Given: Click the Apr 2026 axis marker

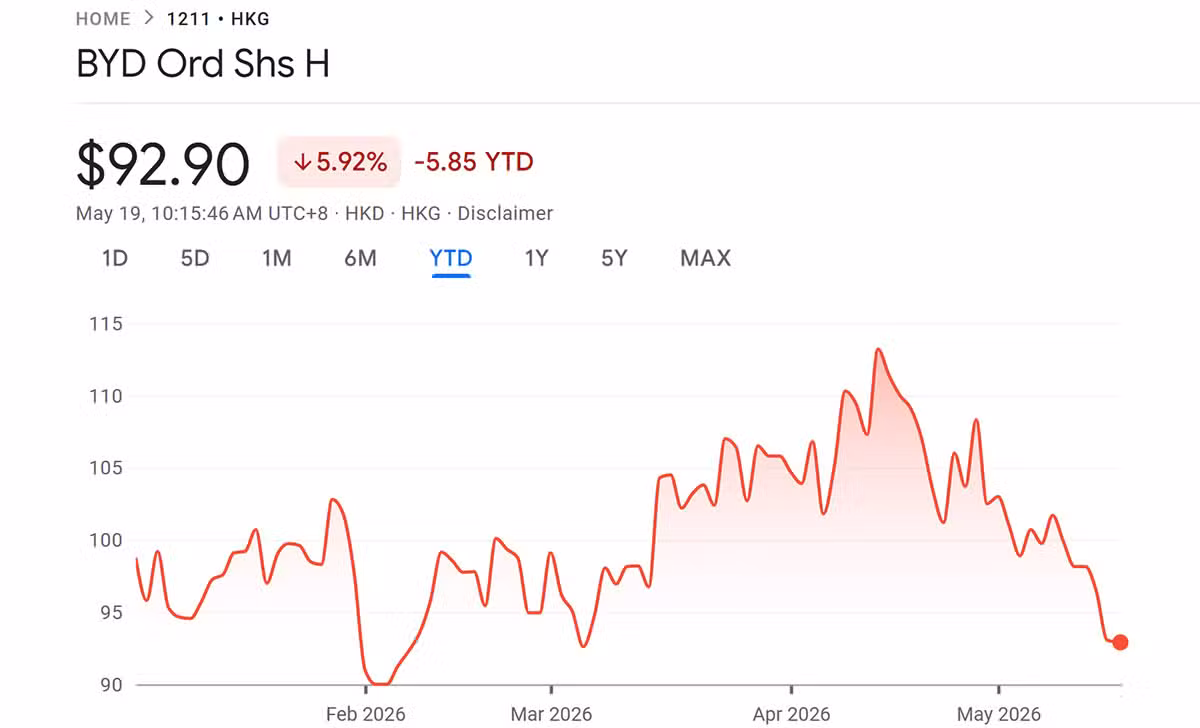Looking at the screenshot, I should click(791, 714).
